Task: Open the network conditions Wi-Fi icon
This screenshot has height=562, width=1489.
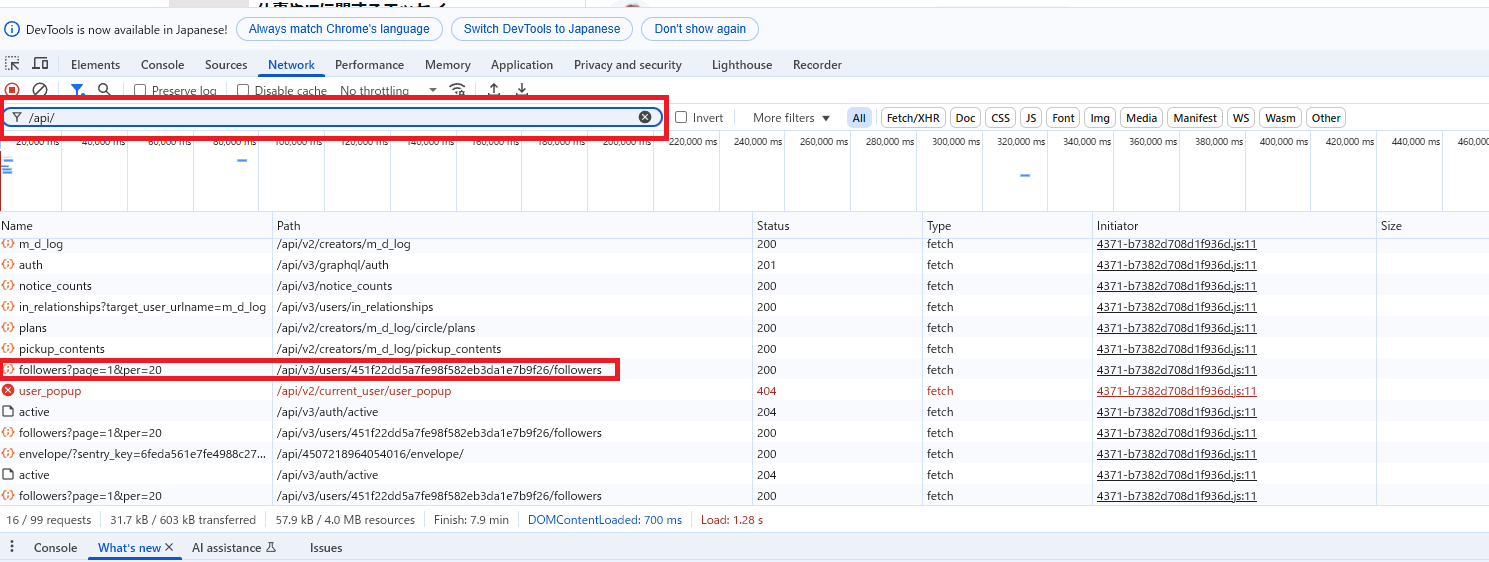Action: [x=458, y=90]
